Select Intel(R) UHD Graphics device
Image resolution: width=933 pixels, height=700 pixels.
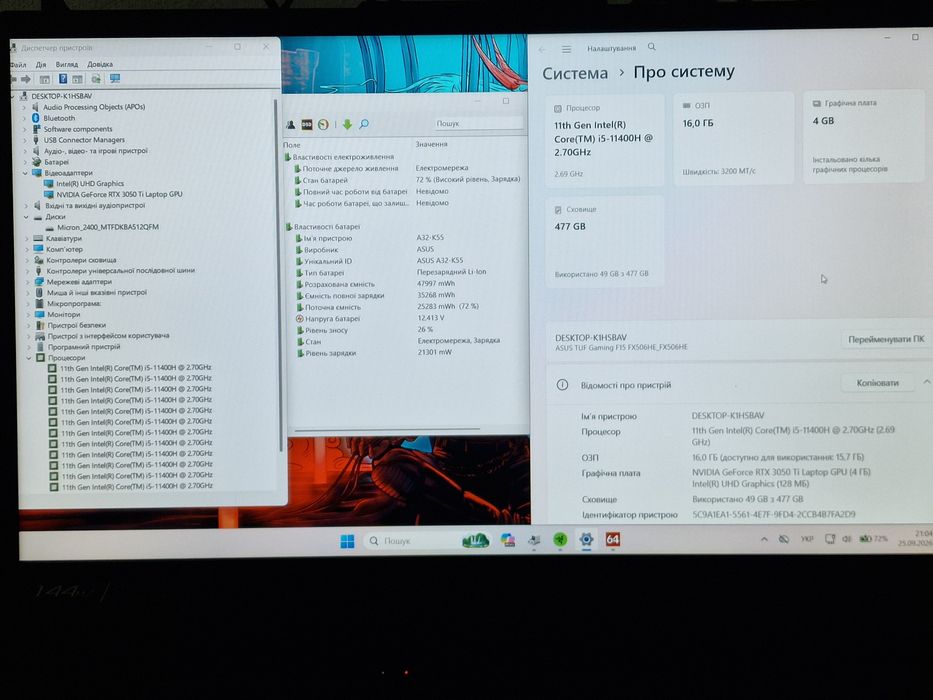pos(90,184)
